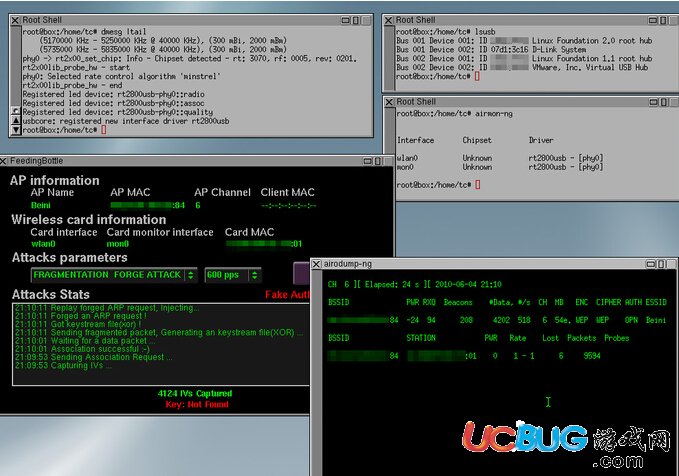This screenshot has width=679, height=476.
Task: Click the 'Driver' column header in airmon-ng output
Action: [541, 140]
